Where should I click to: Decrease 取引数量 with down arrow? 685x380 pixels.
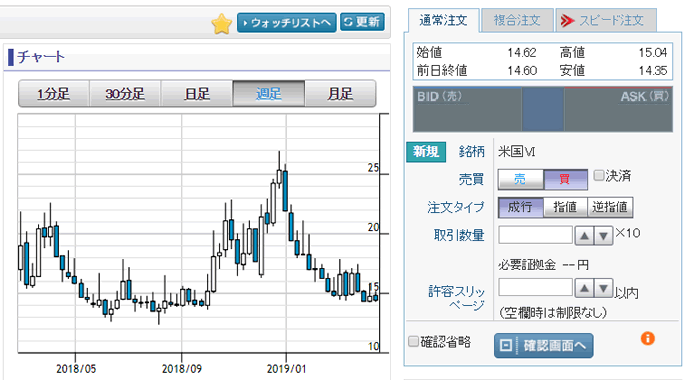[x=603, y=236]
